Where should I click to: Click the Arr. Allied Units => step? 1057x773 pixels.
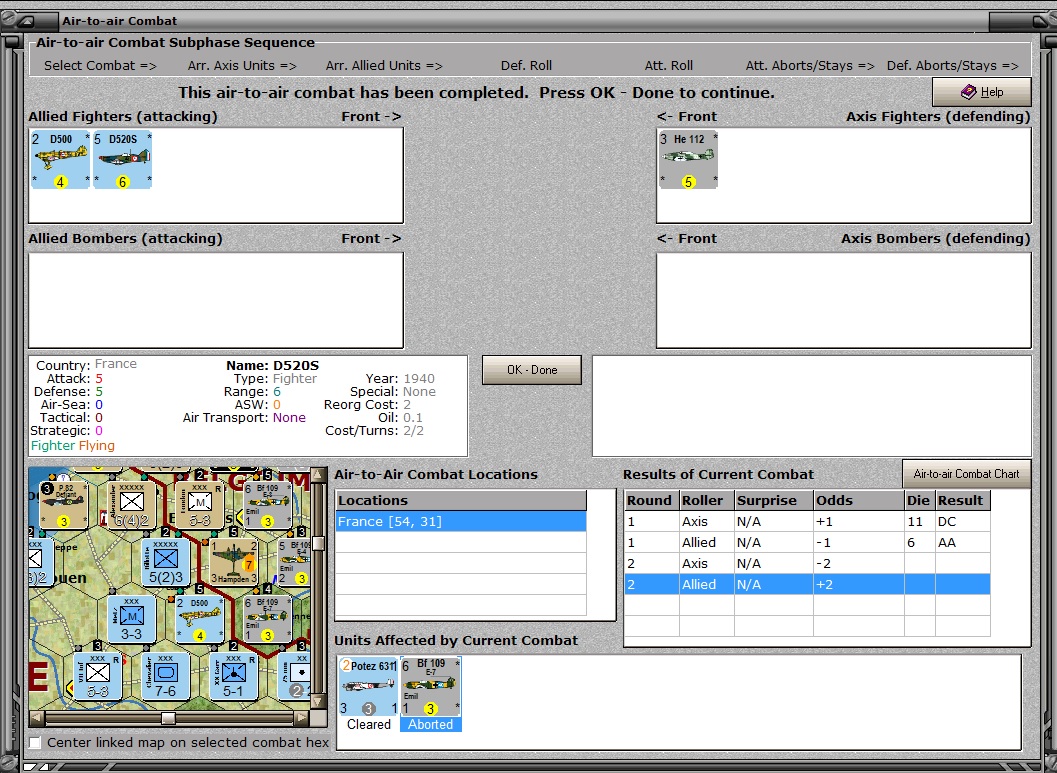coord(384,65)
